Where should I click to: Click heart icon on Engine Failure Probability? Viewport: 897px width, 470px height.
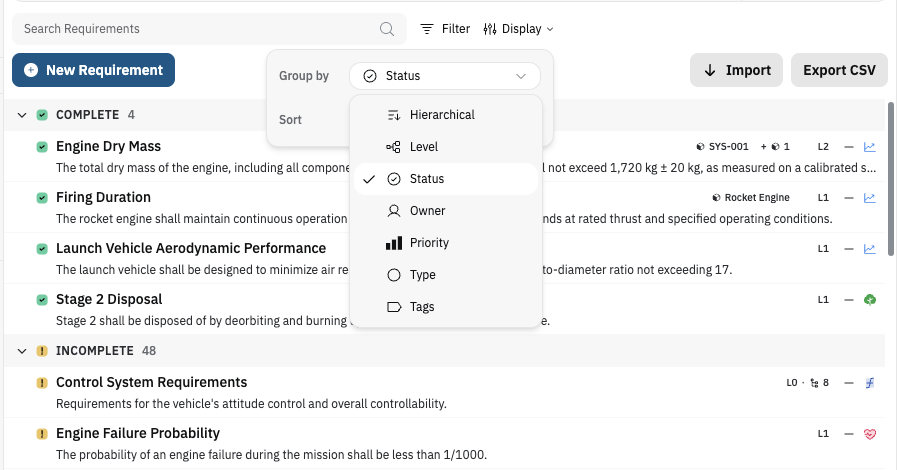click(x=870, y=434)
